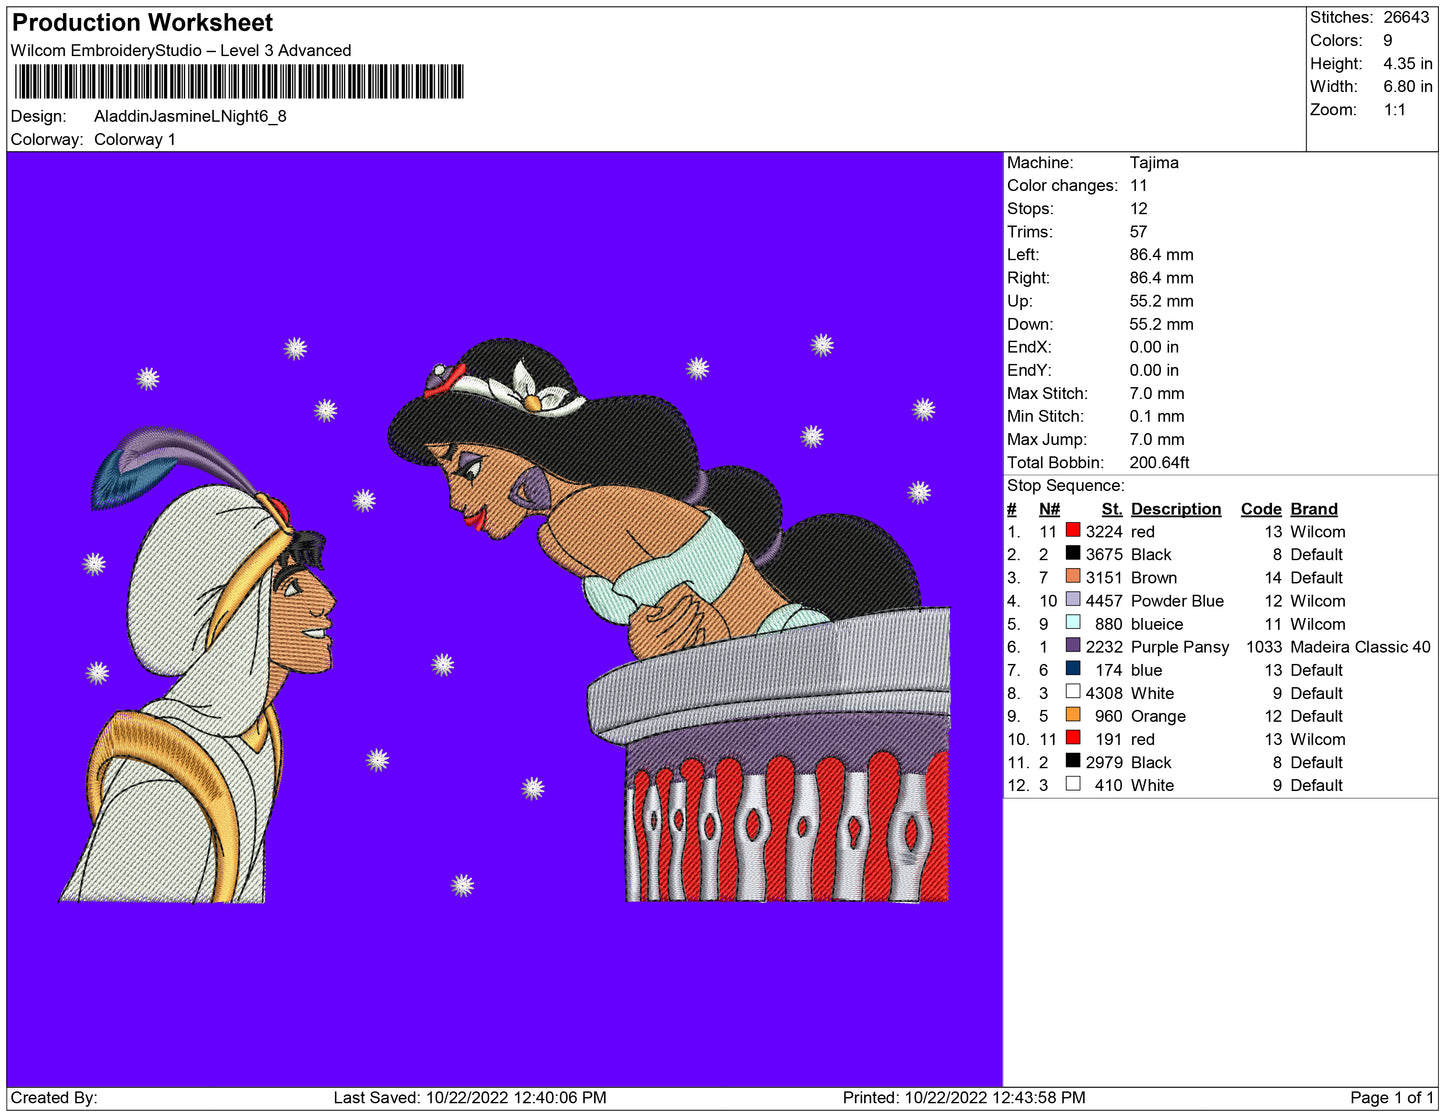Select the 'Production Worksheet' title
The height and width of the screenshot is (1112, 1445).
pyautogui.click(x=142, y=23)
